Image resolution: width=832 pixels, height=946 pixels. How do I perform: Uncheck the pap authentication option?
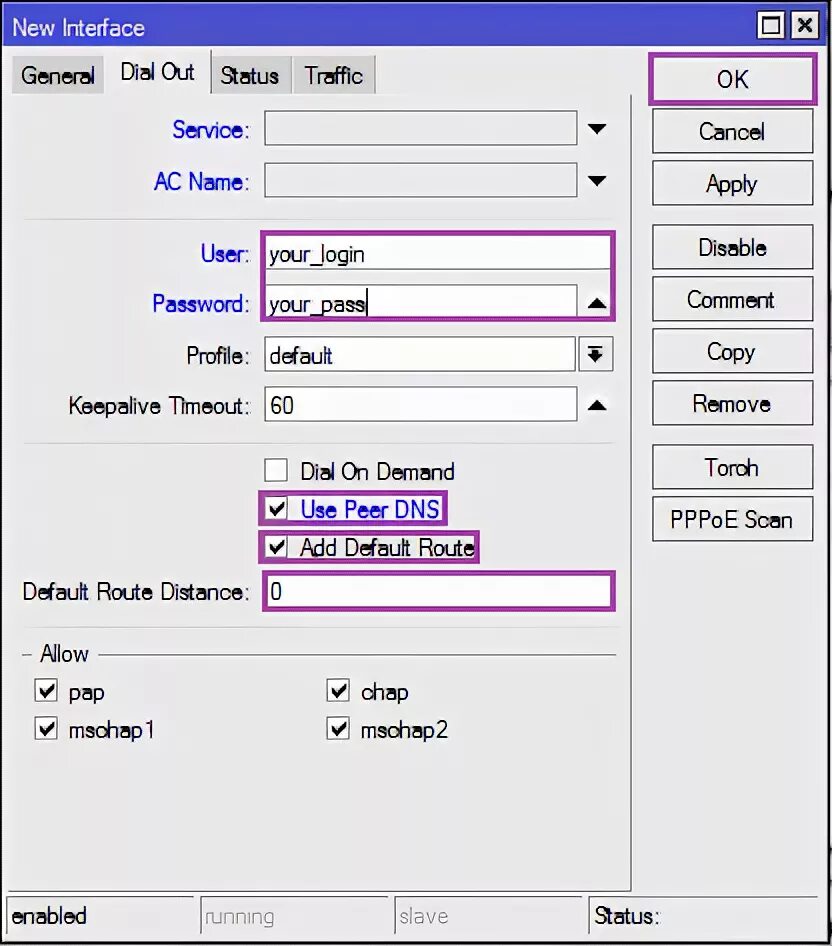click(x=46, y=690)
